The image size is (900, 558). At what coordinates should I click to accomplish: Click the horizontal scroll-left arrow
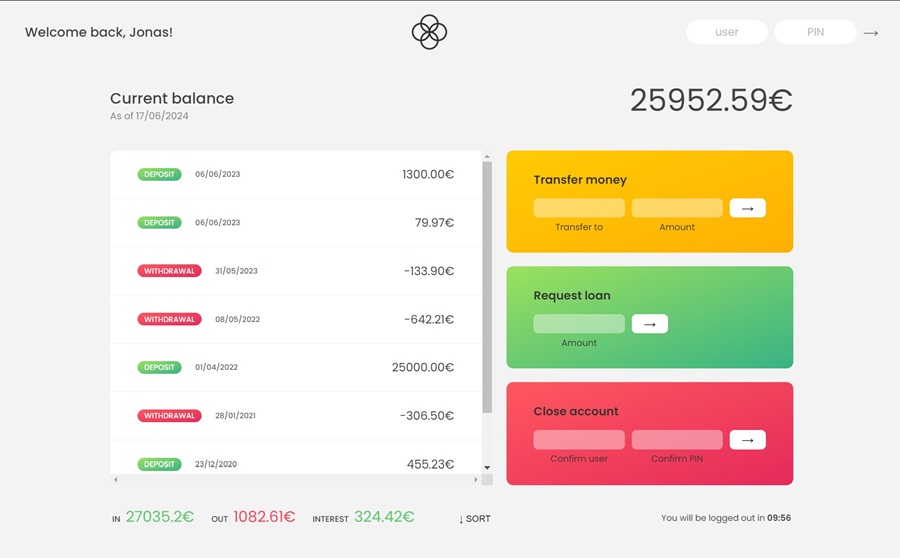(x=115, y=479)
